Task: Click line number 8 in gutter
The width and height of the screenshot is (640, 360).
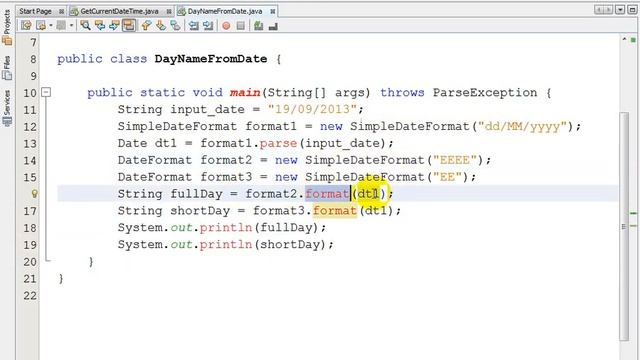Action: [x=33, y=59]
